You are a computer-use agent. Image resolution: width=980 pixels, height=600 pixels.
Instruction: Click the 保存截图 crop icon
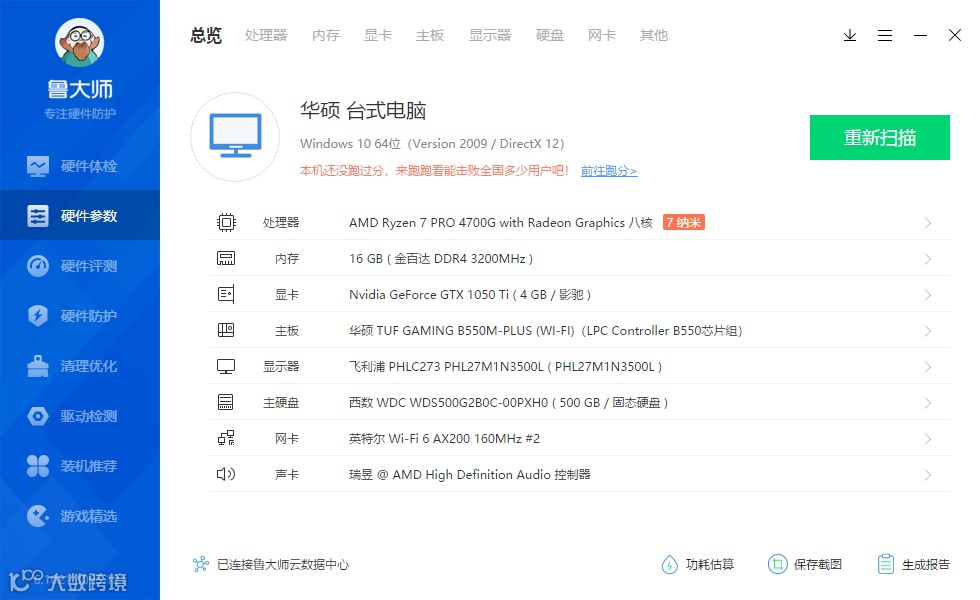tap(778, 564)
